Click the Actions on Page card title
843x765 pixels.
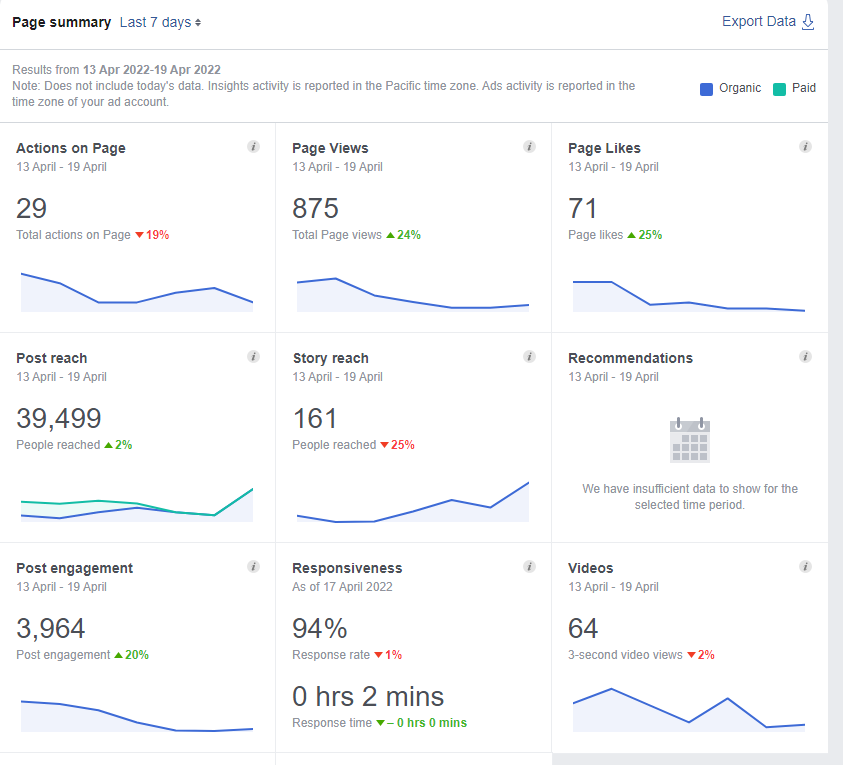click(x=71, y=148)
